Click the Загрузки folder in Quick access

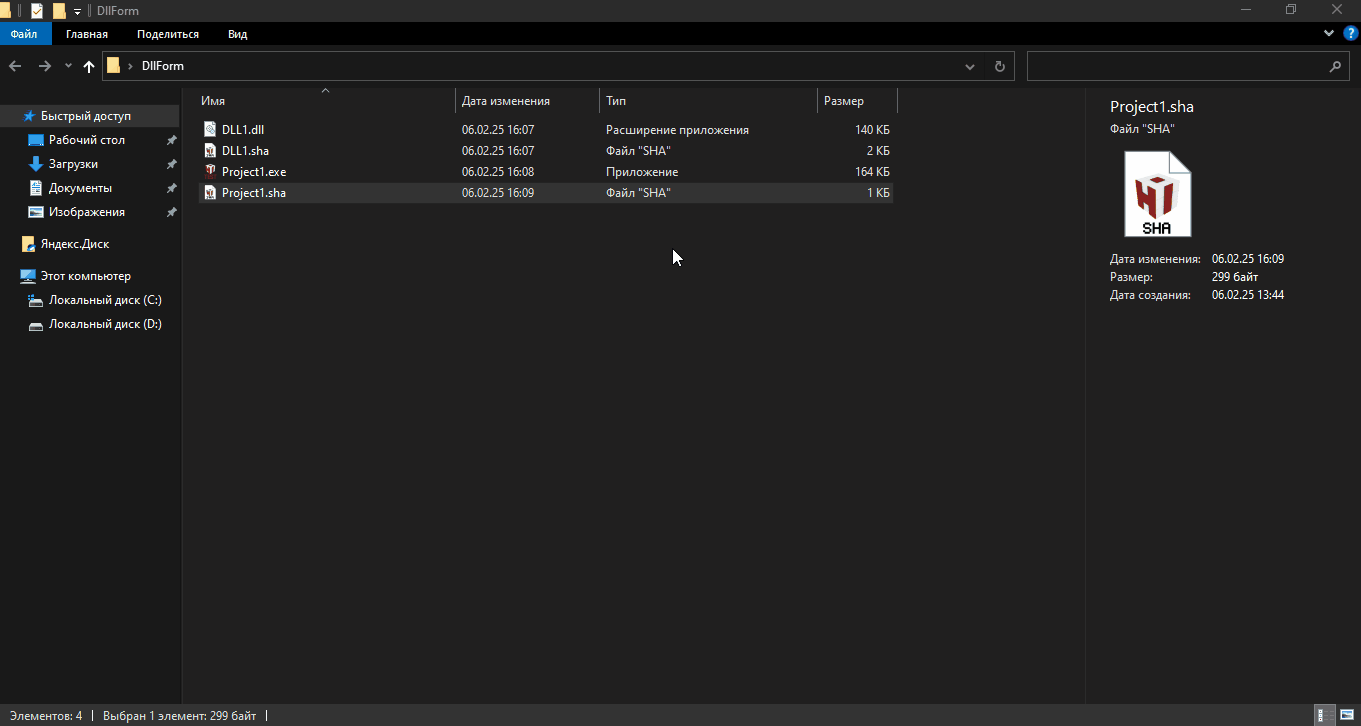click(x=73, y=164)
